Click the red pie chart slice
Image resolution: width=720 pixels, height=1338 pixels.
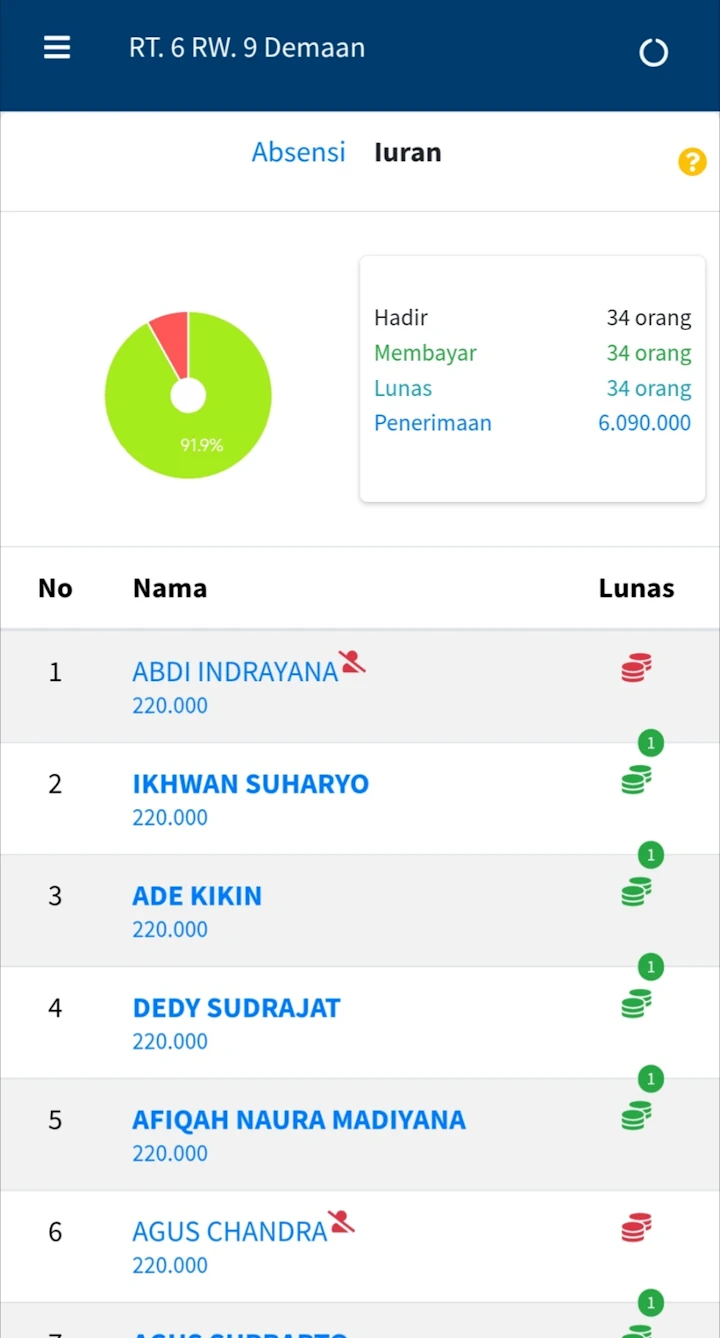pos(172,335)
